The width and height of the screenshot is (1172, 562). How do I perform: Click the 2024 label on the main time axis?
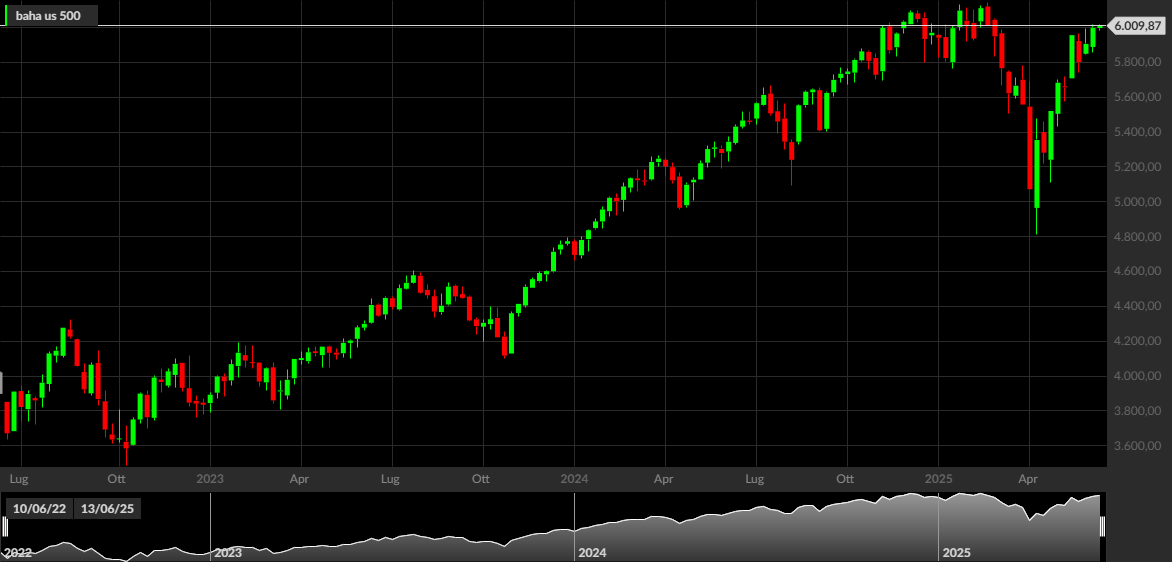574,477
